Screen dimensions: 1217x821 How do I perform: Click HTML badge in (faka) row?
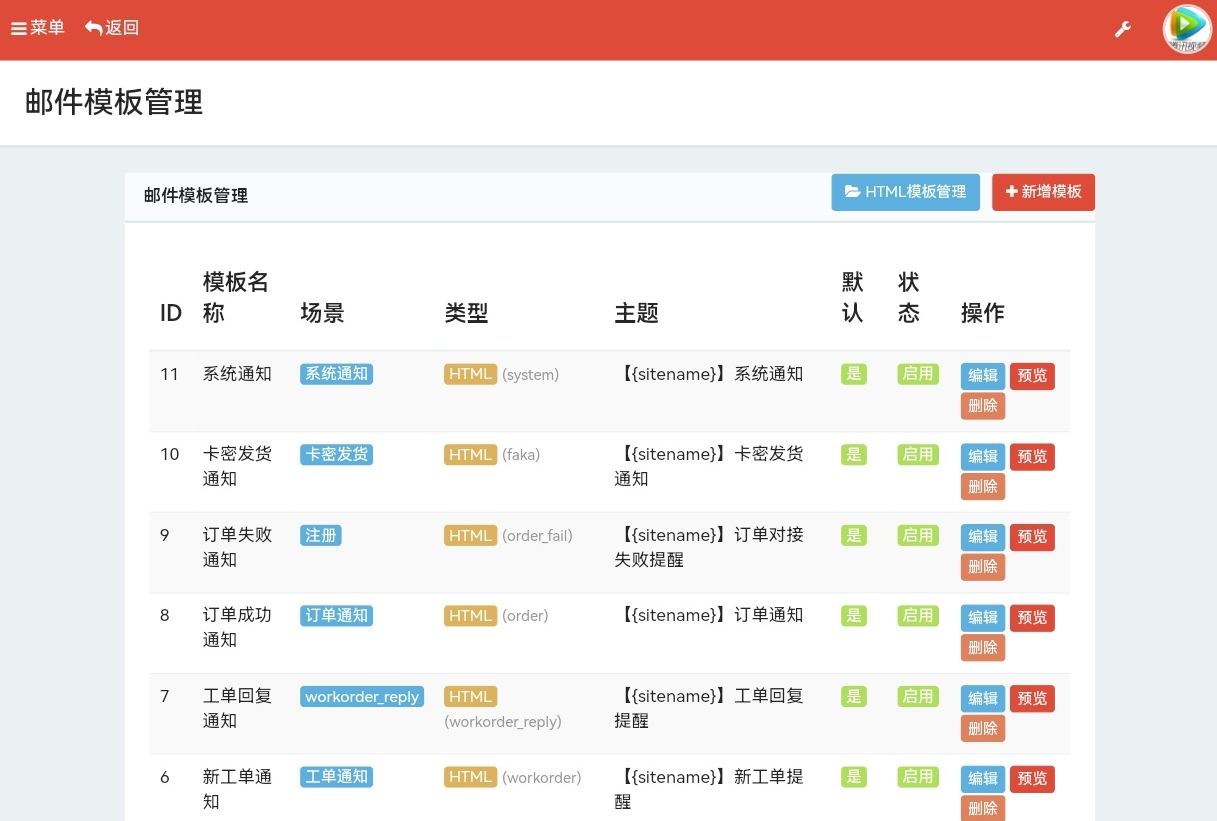[x=470, y=454]
